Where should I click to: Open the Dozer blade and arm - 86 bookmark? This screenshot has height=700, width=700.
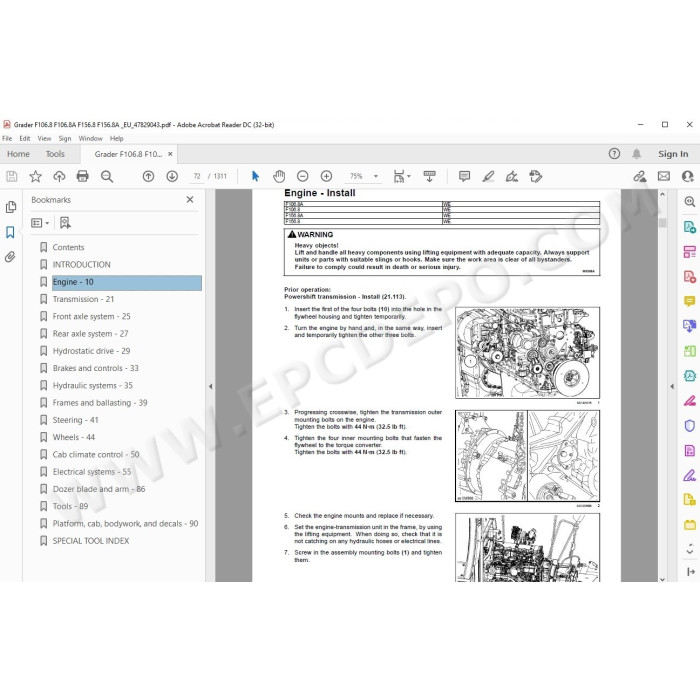click(99, 489)
